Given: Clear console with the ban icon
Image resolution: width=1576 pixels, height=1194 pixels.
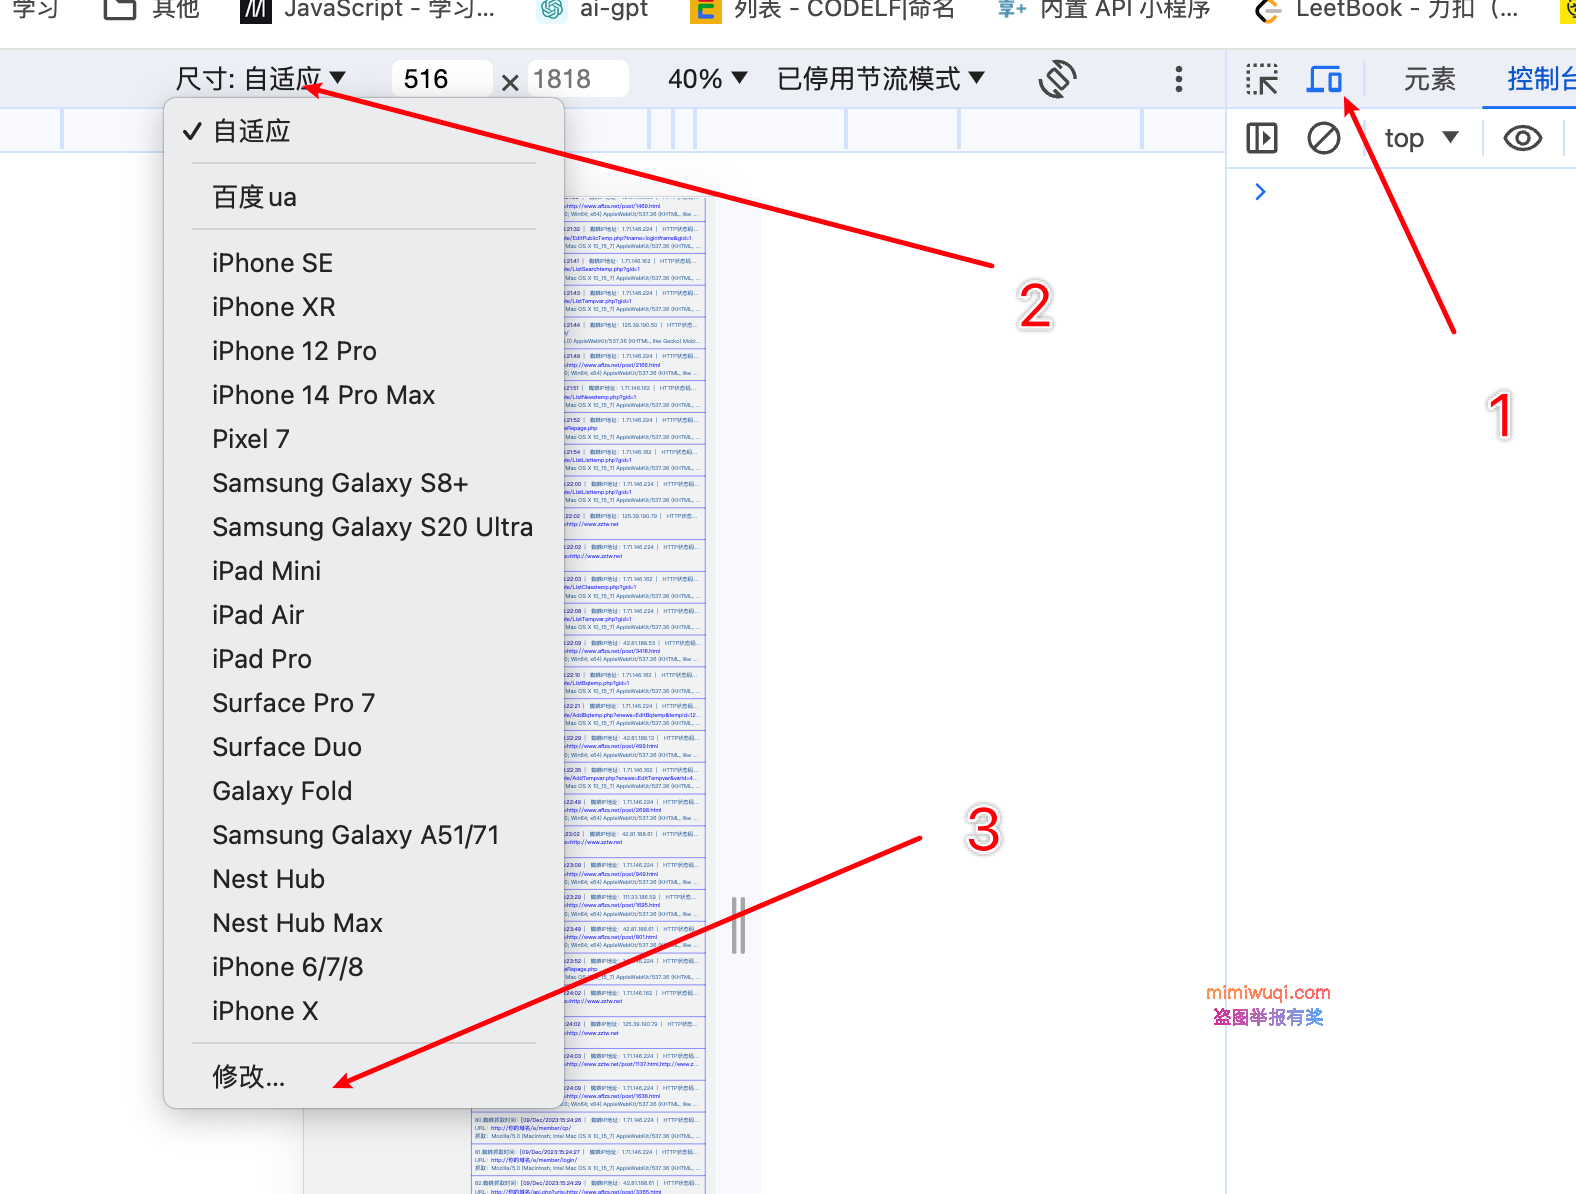Looking at the screenshot, I should tap(1324, 138).
